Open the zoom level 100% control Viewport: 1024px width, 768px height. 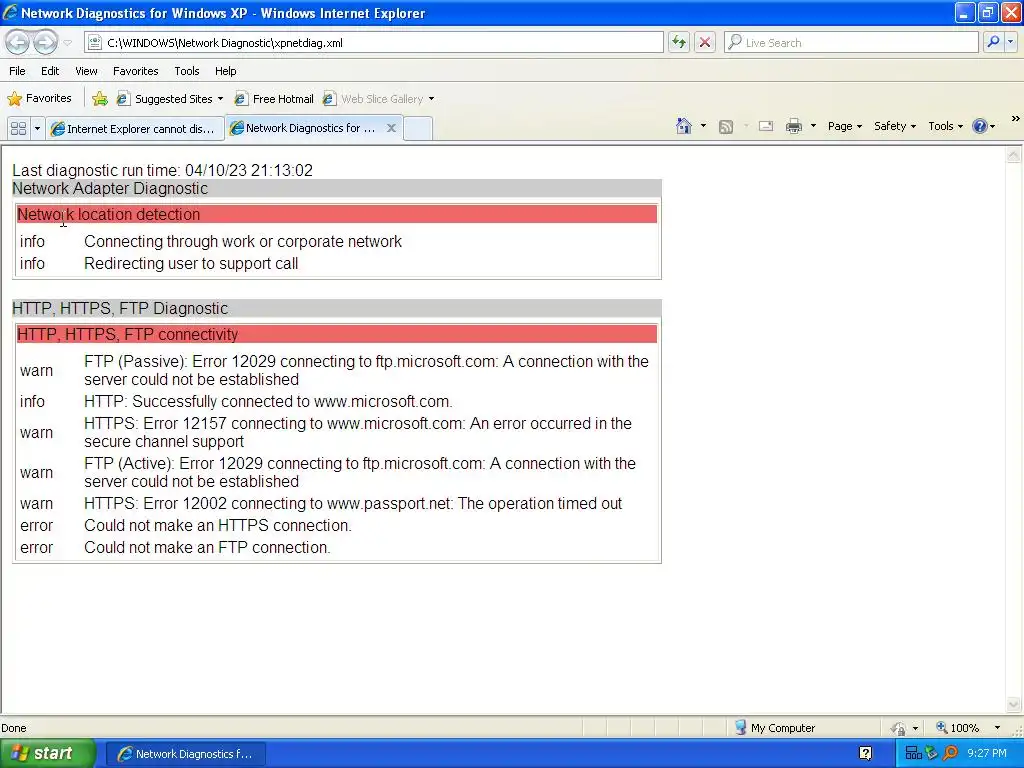click(x=957, y=728)
